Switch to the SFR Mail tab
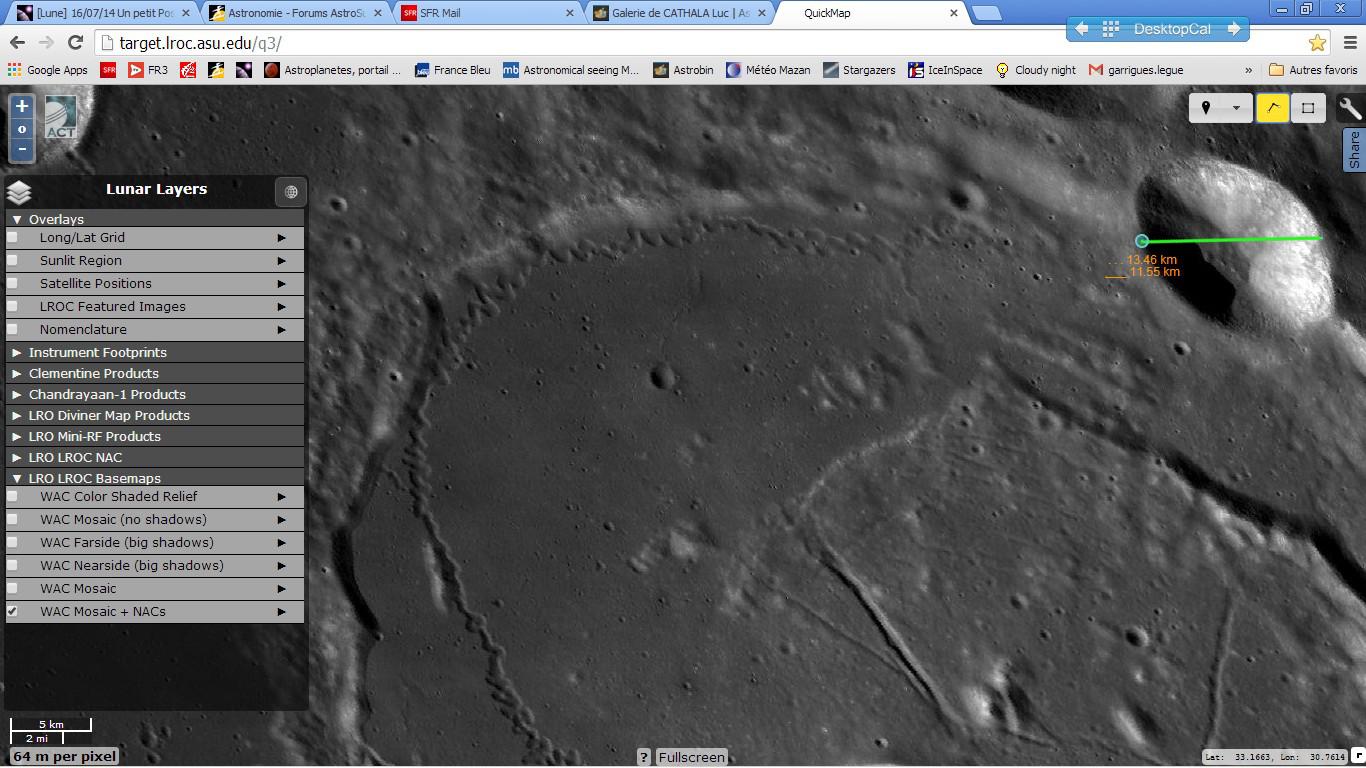Viewport: 1366px width, 768px height. tap(485, 13)
